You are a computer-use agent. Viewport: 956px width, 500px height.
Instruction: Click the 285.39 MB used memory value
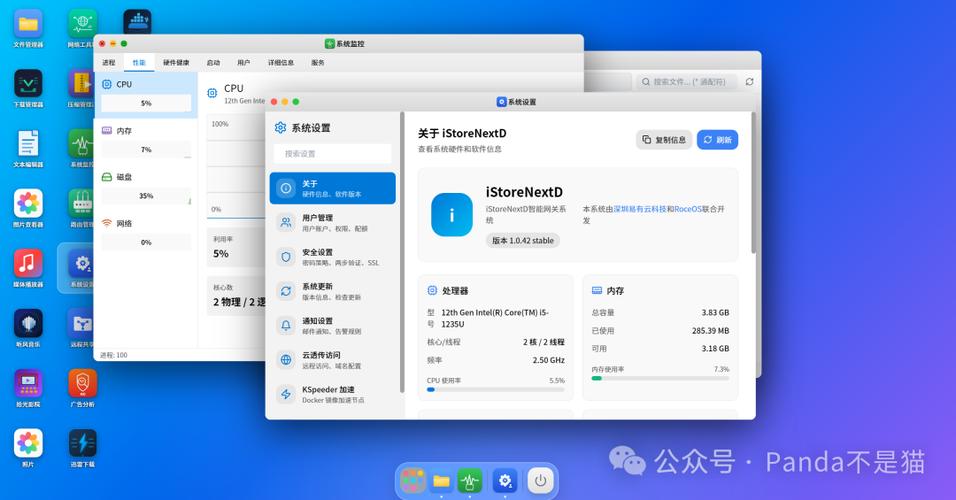[x=710, y=330]
